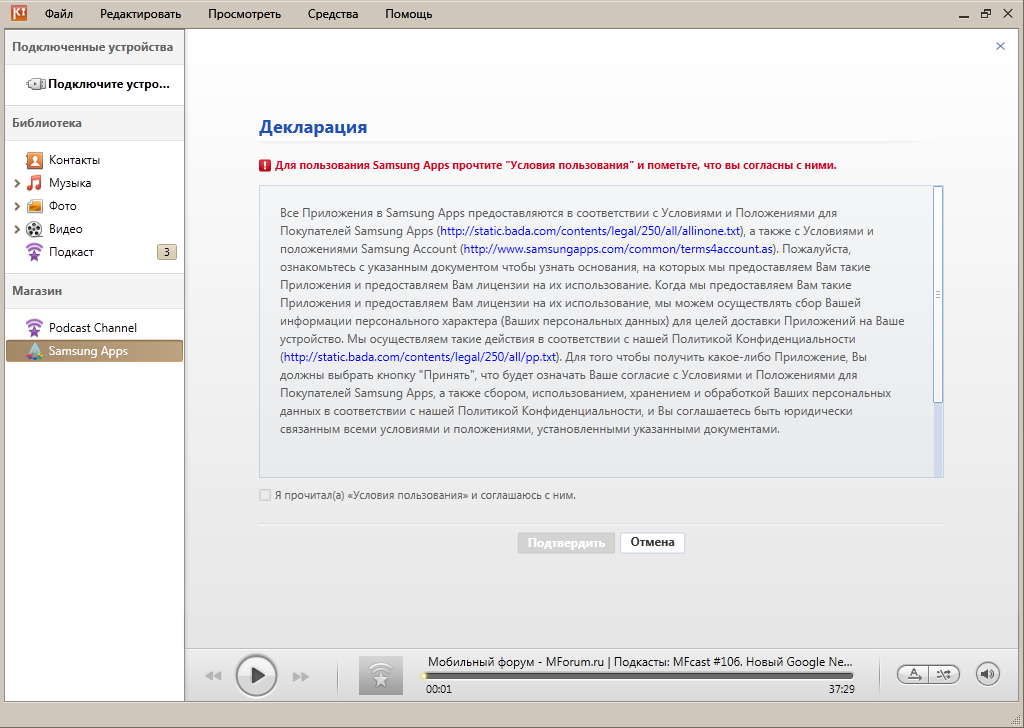
Task: Click the device connect icon in sidebar
Action: click(x=35, y=84)
